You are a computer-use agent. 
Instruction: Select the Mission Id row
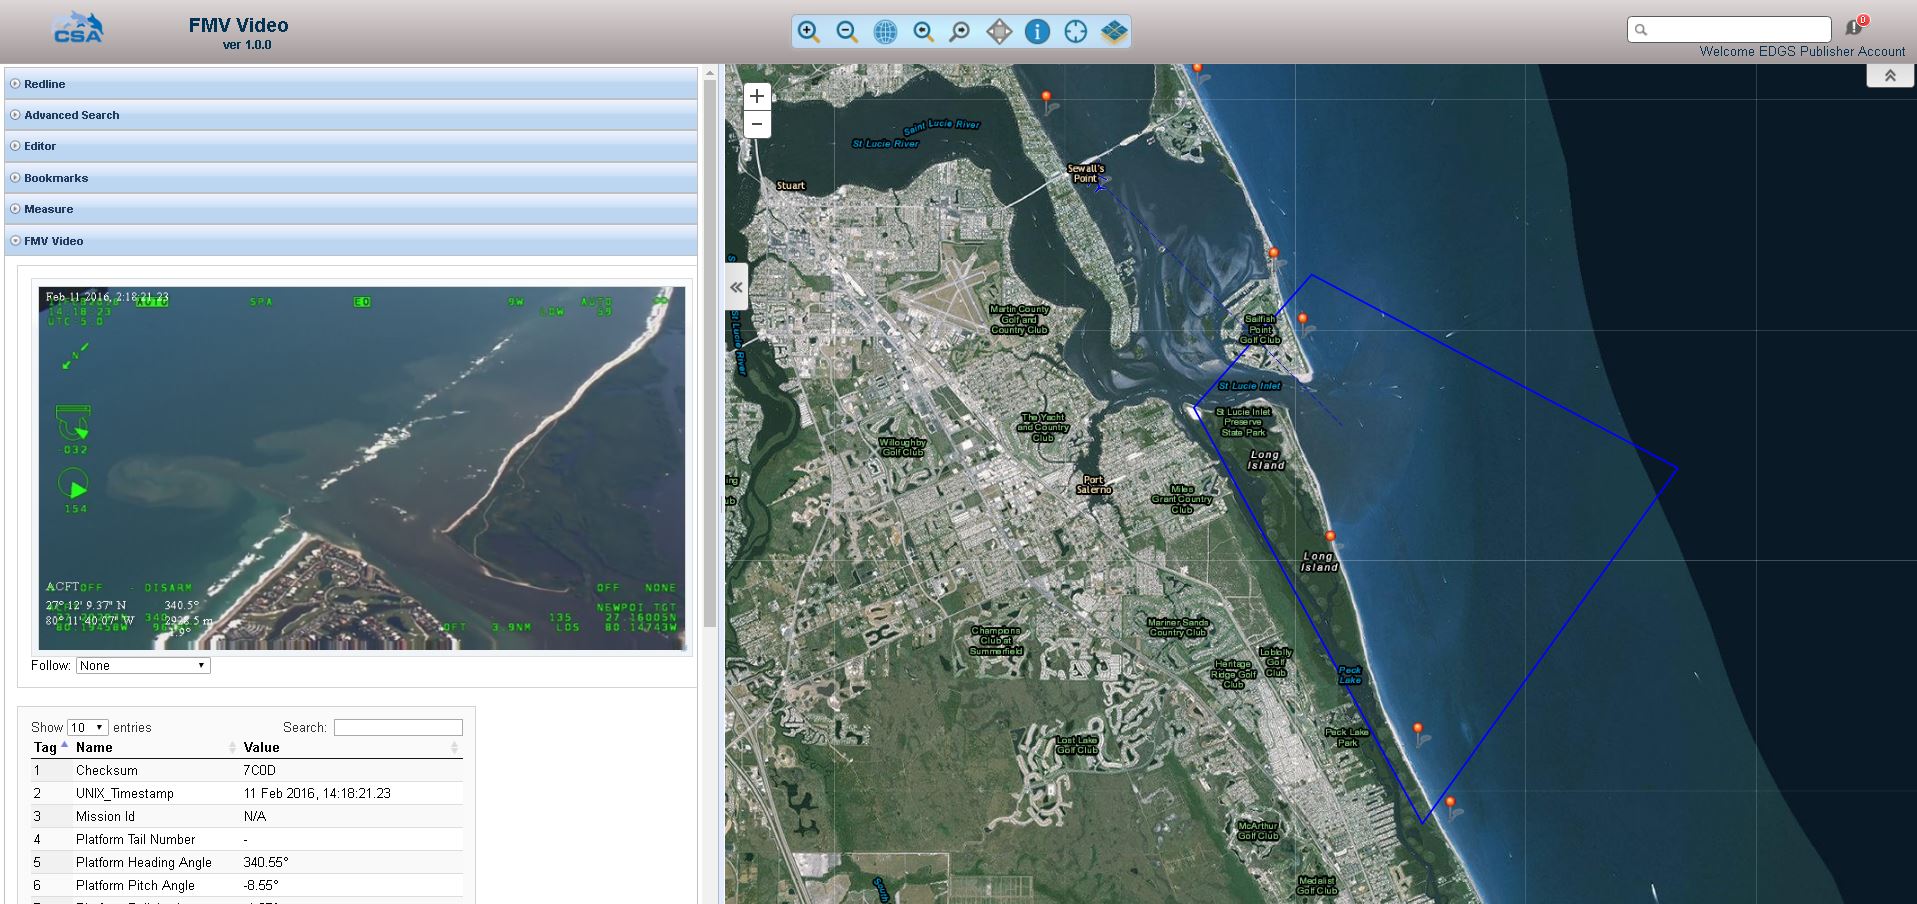click(x=247, y=816)
